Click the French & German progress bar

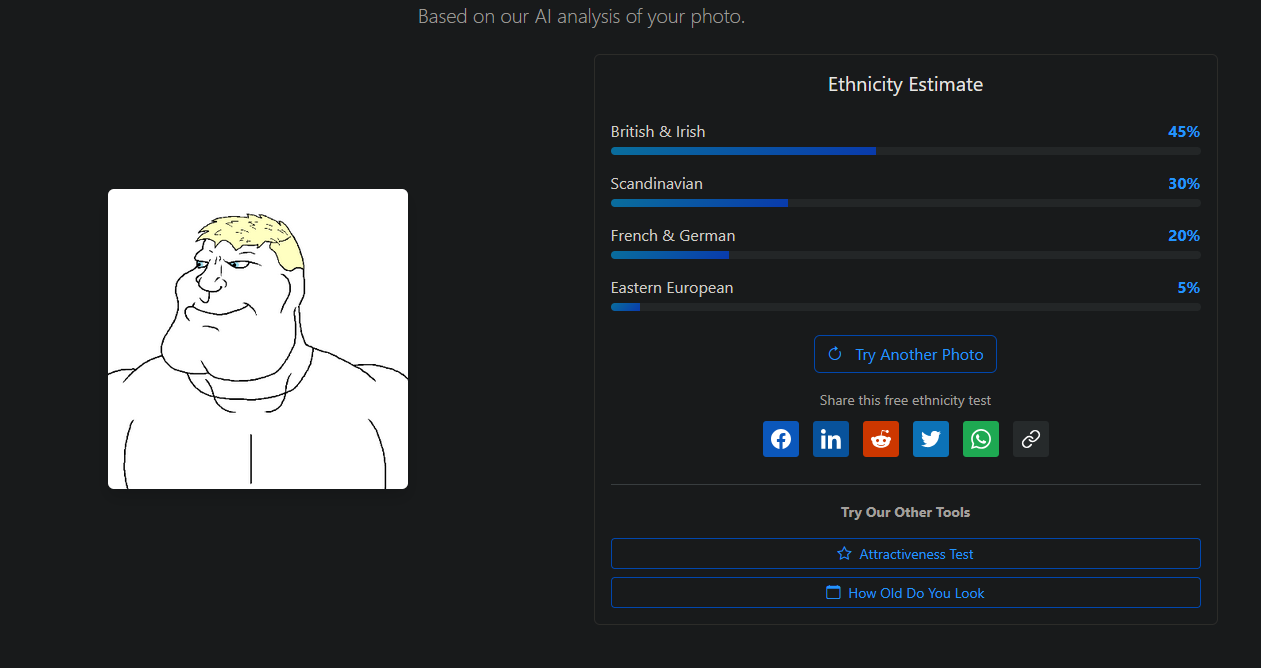[905, 255]
